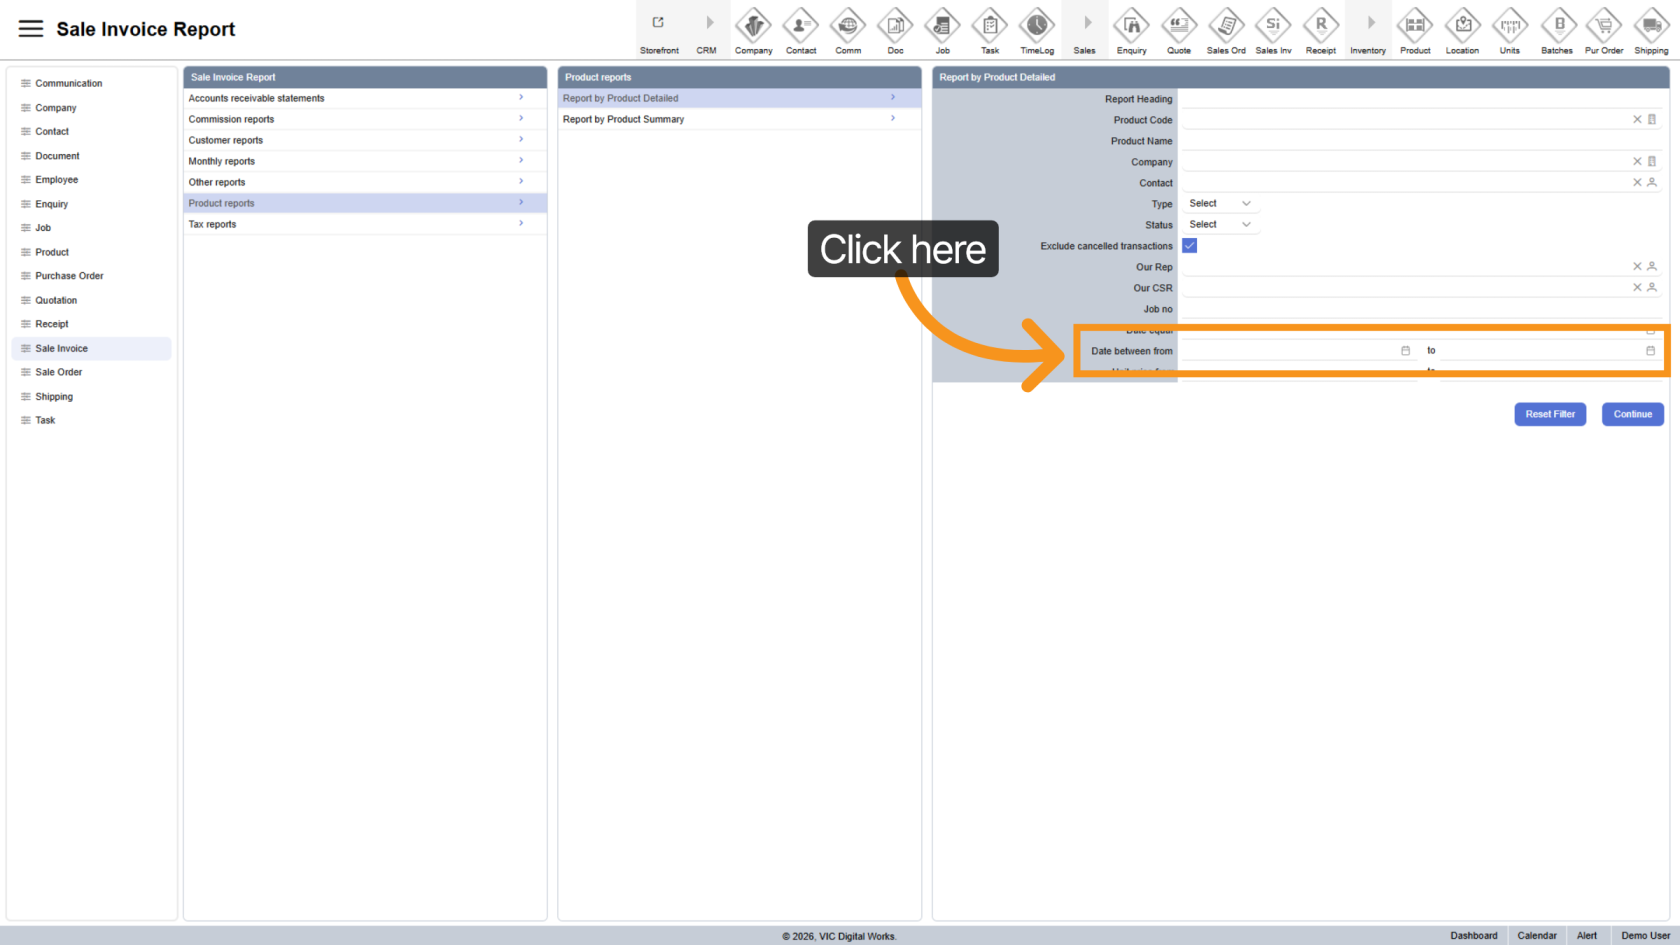Click the Shipping truck icon
This screenshot has width=1680, height=945.
pyautogui.click(x=1651, y=26)
